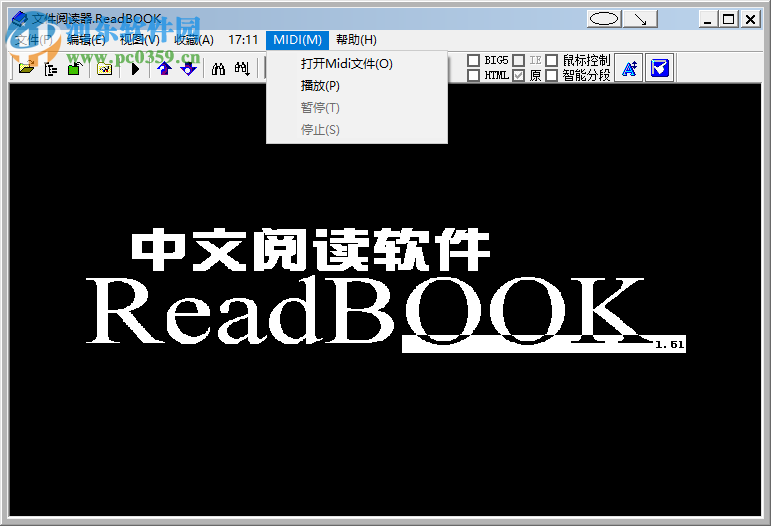This screenshot has height=526, width=771.
Task: Click the yellow favorites folder icon
Action: coord(104,69)
